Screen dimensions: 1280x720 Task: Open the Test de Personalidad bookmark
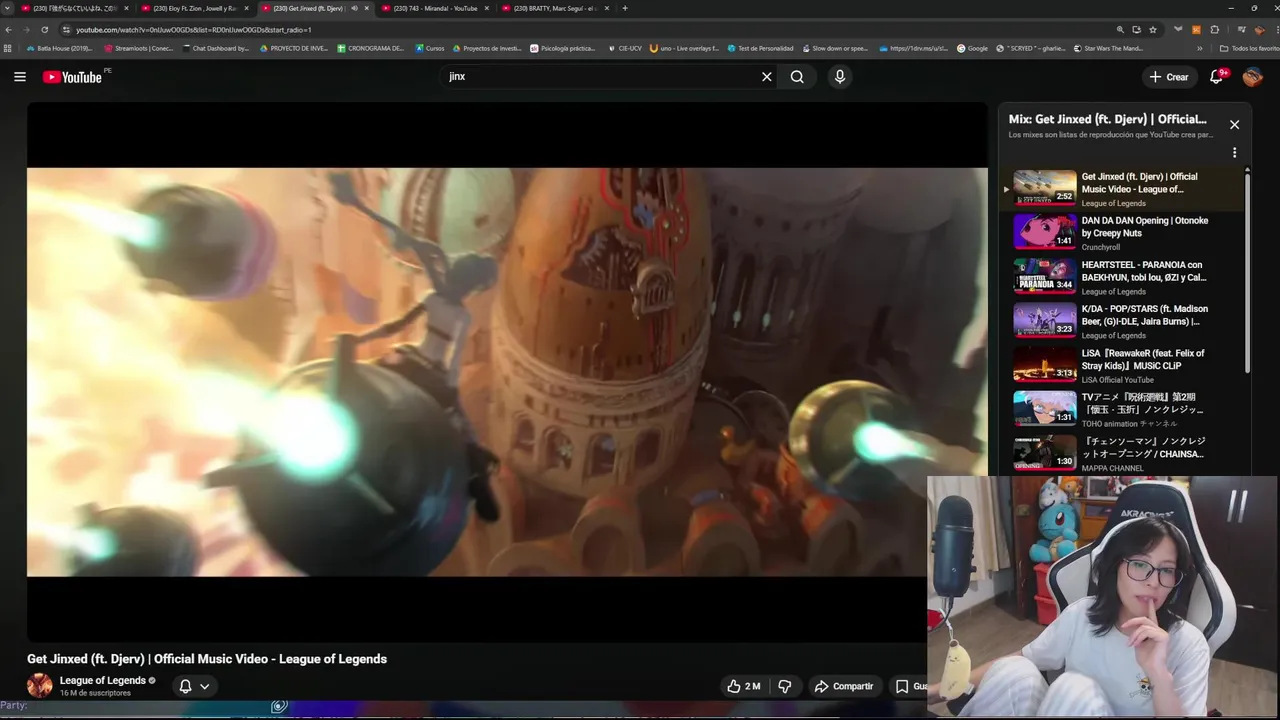[760, 48]
